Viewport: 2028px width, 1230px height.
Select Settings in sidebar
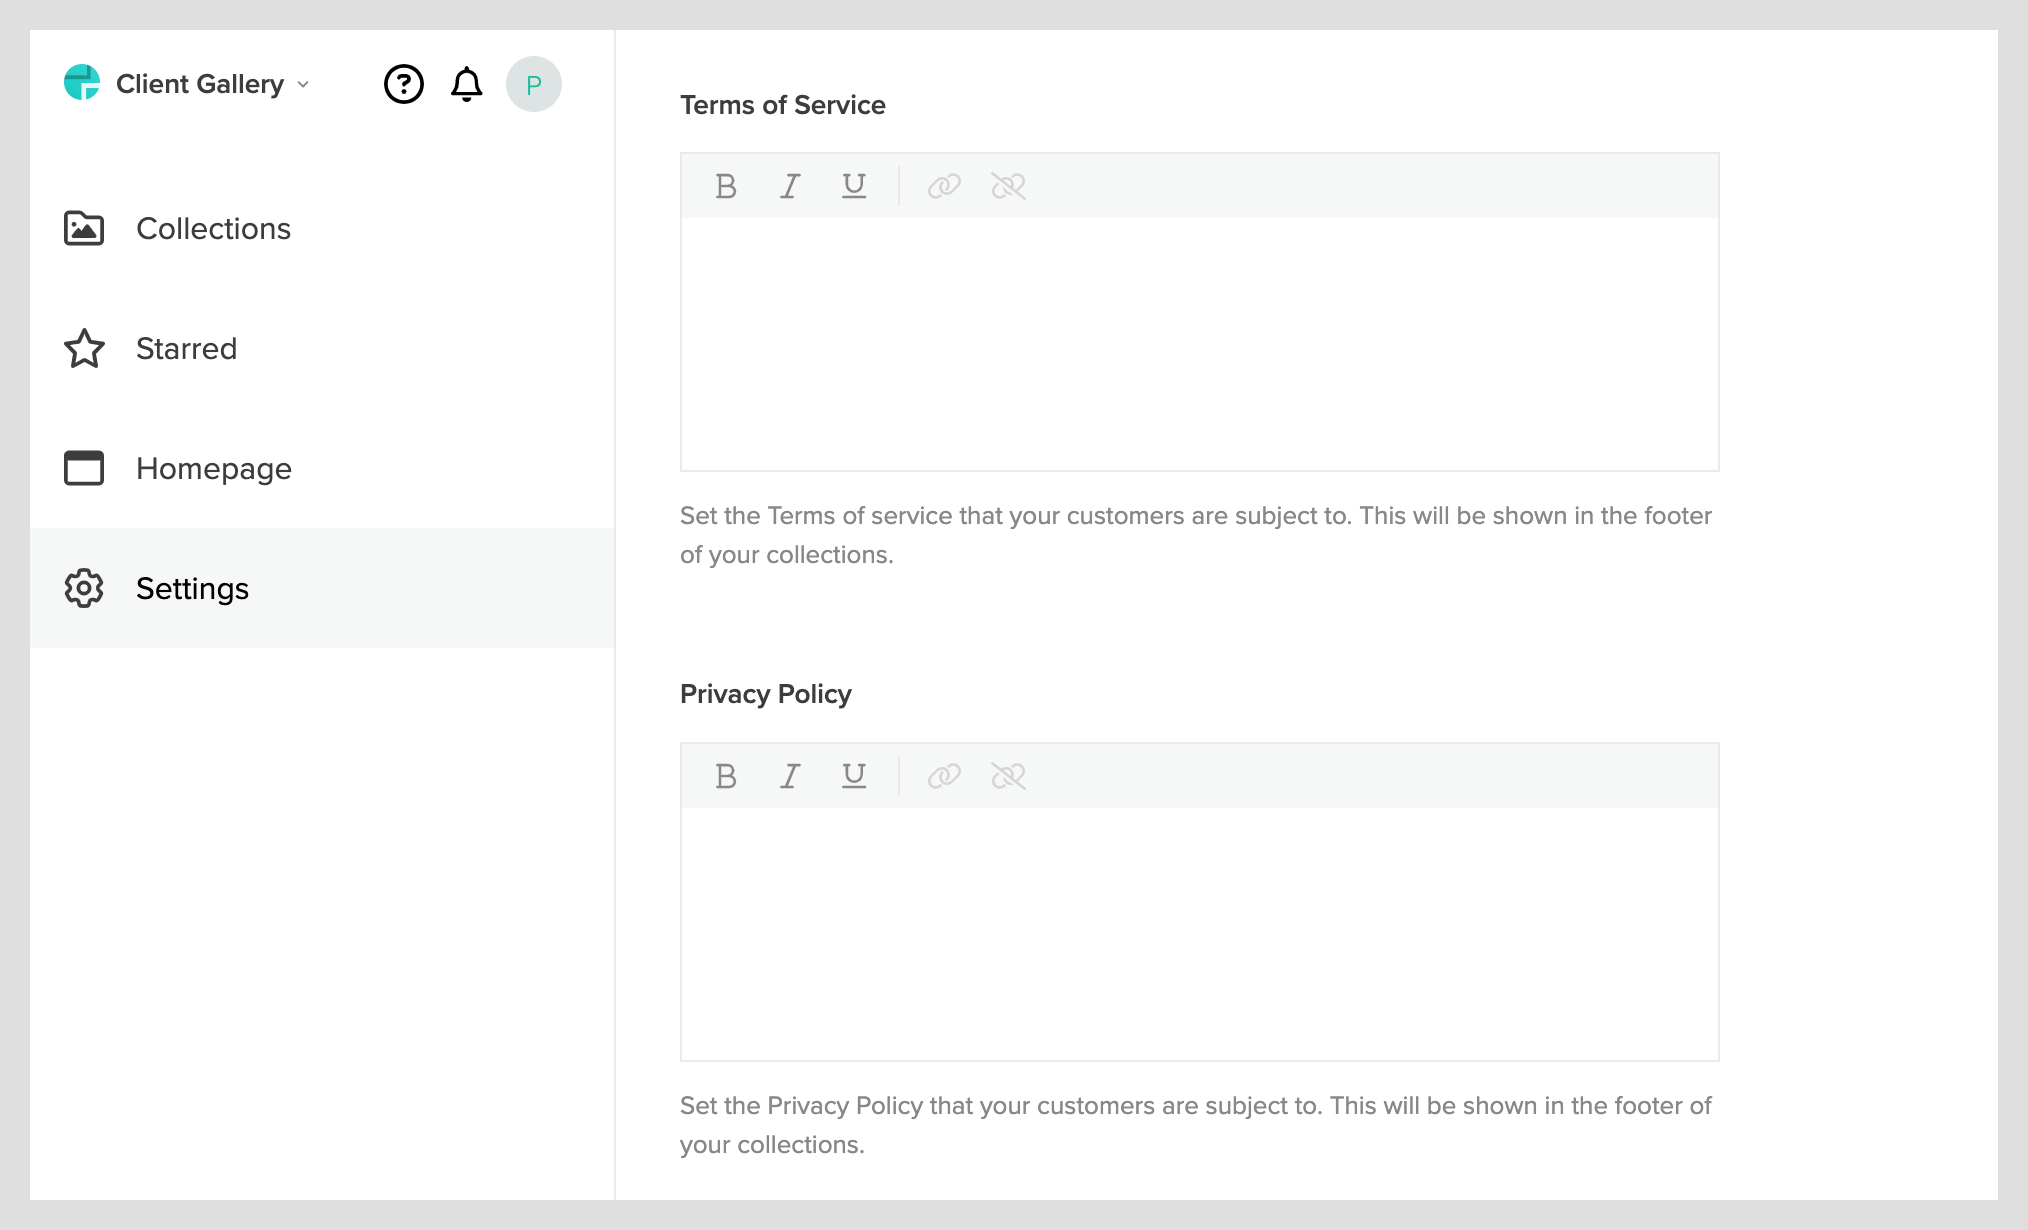coord(192,589)
